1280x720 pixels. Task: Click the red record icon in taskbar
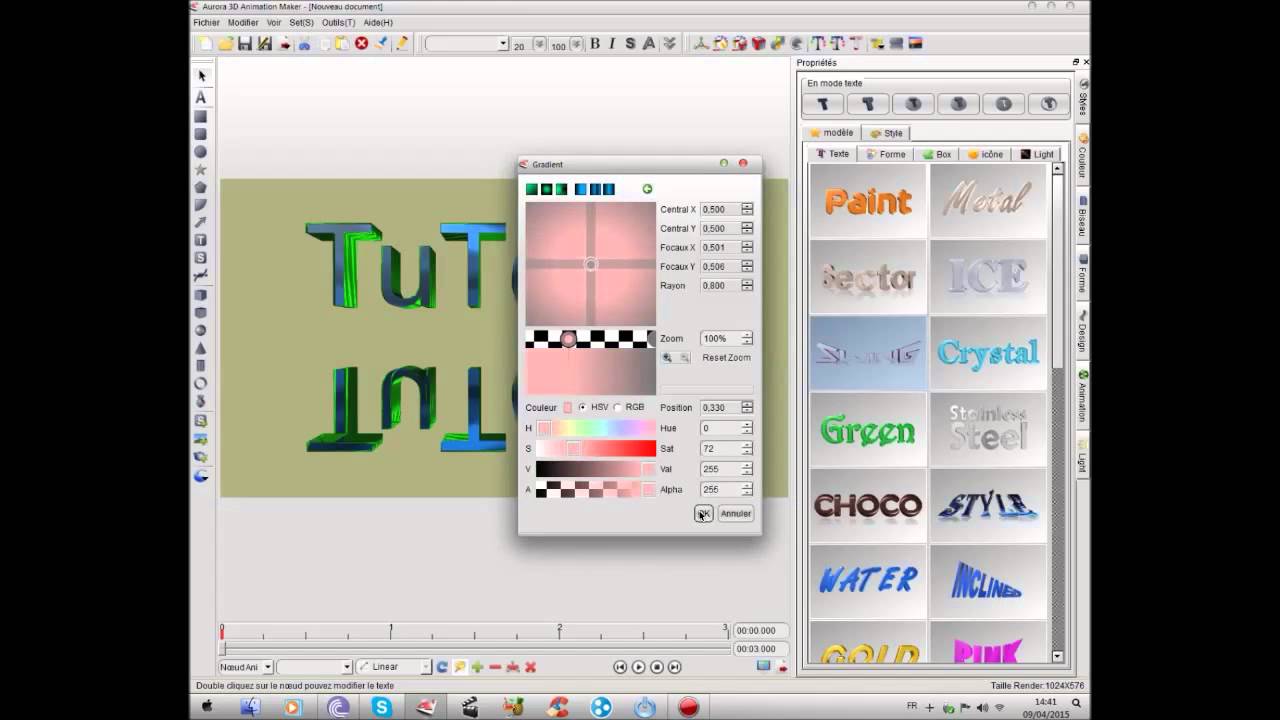point(688,707)
